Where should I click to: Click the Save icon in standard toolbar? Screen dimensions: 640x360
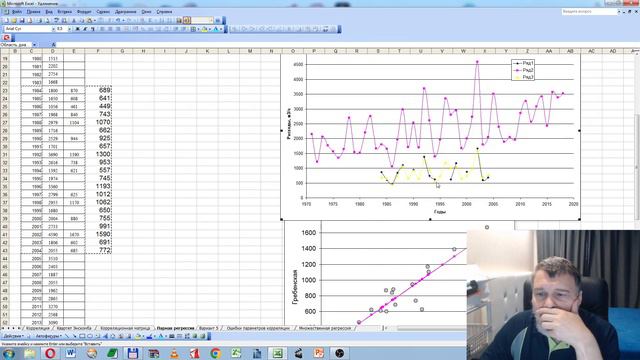click(22, 20)
